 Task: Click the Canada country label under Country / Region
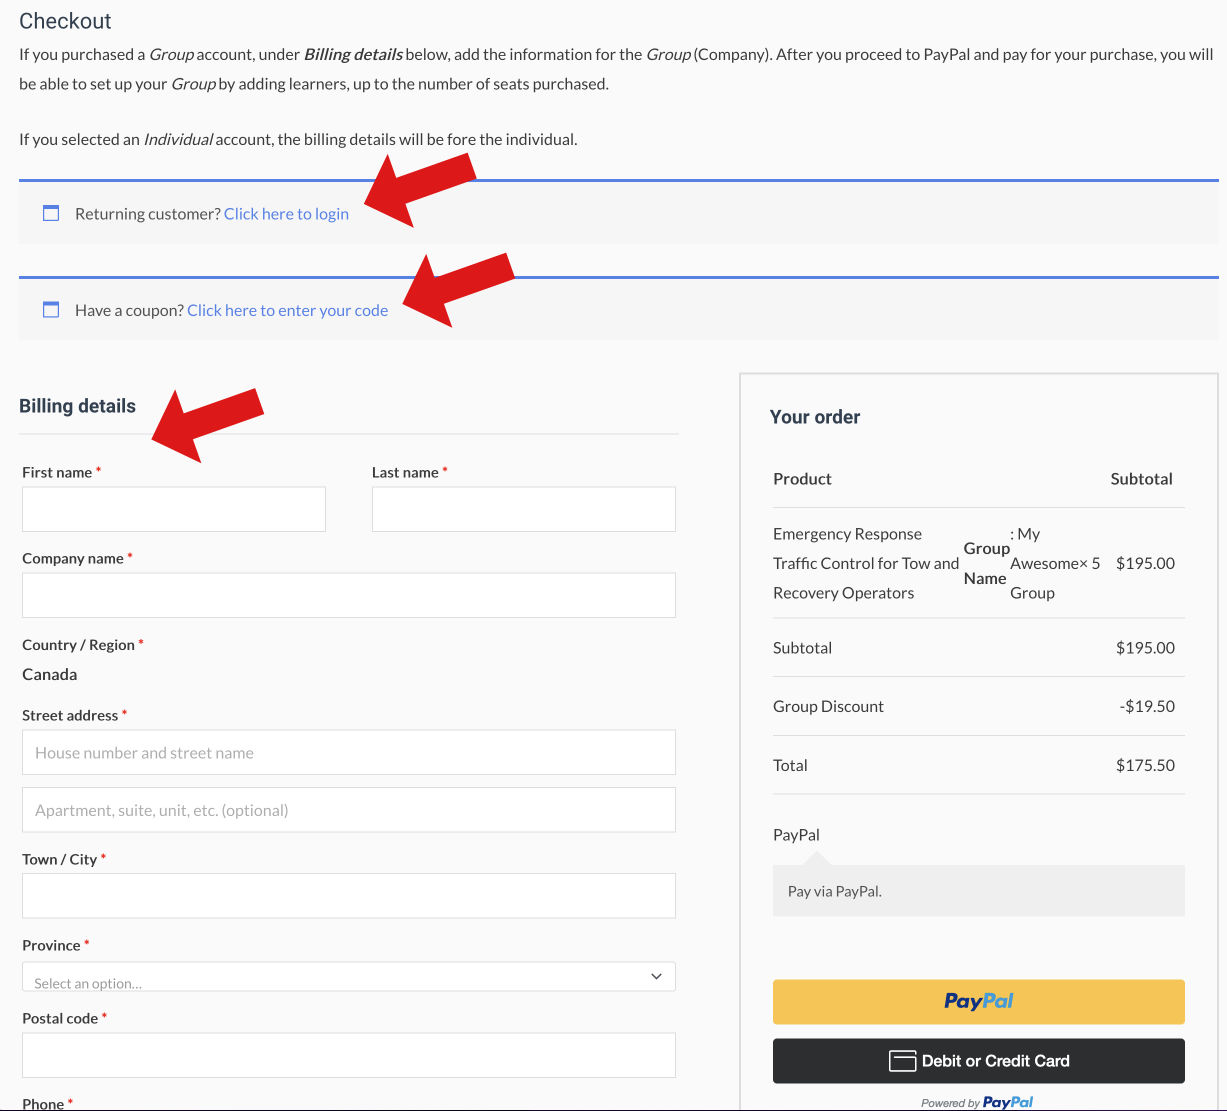point(49,674)
